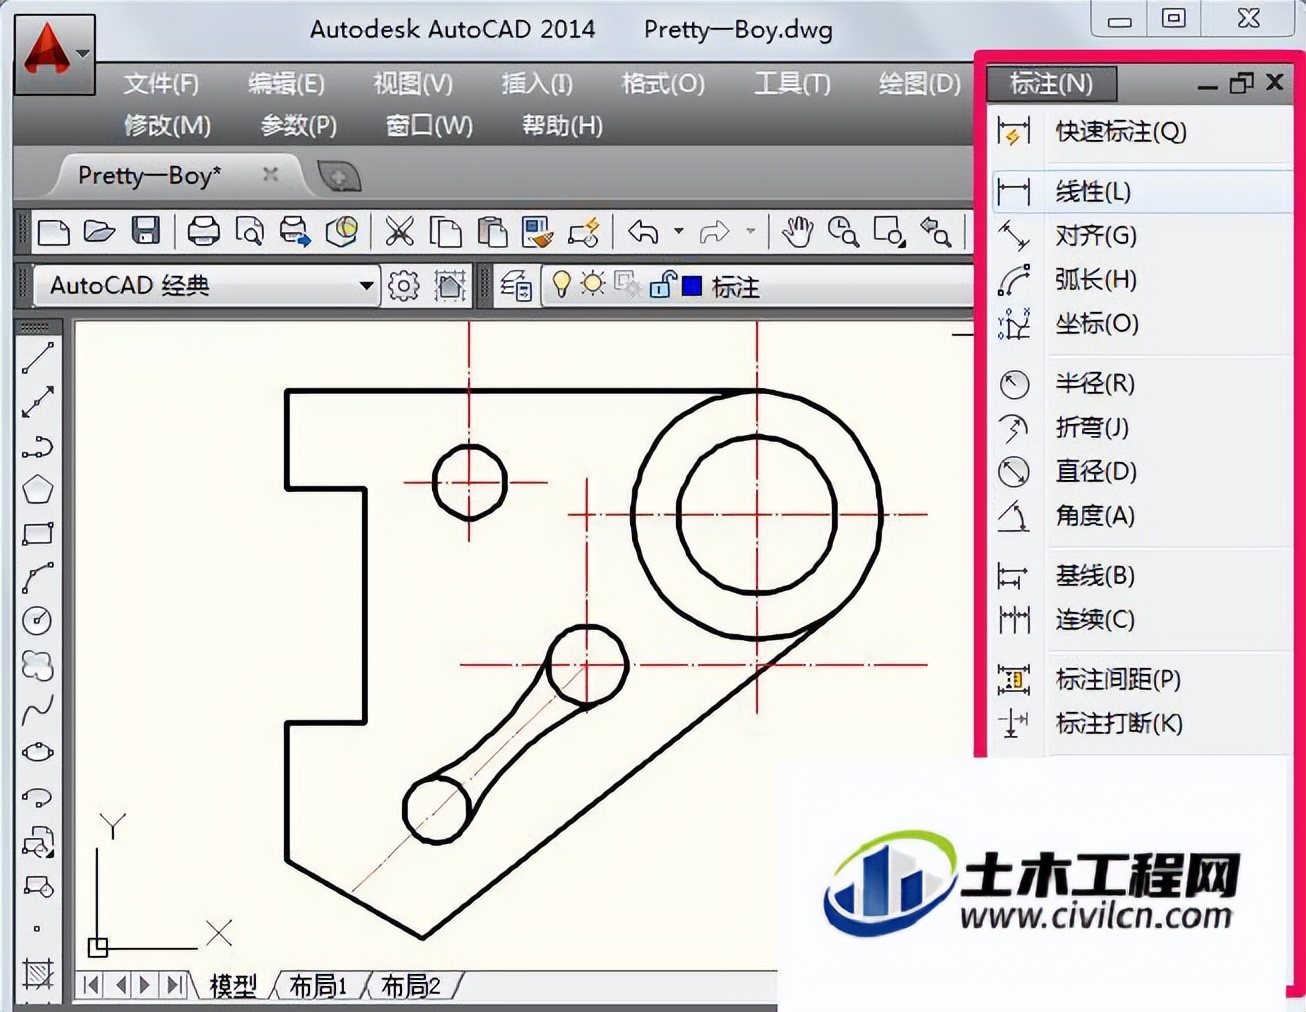
Task: Close the Pretty—Boy* drawing tab
Action: (x=270, y=174)
